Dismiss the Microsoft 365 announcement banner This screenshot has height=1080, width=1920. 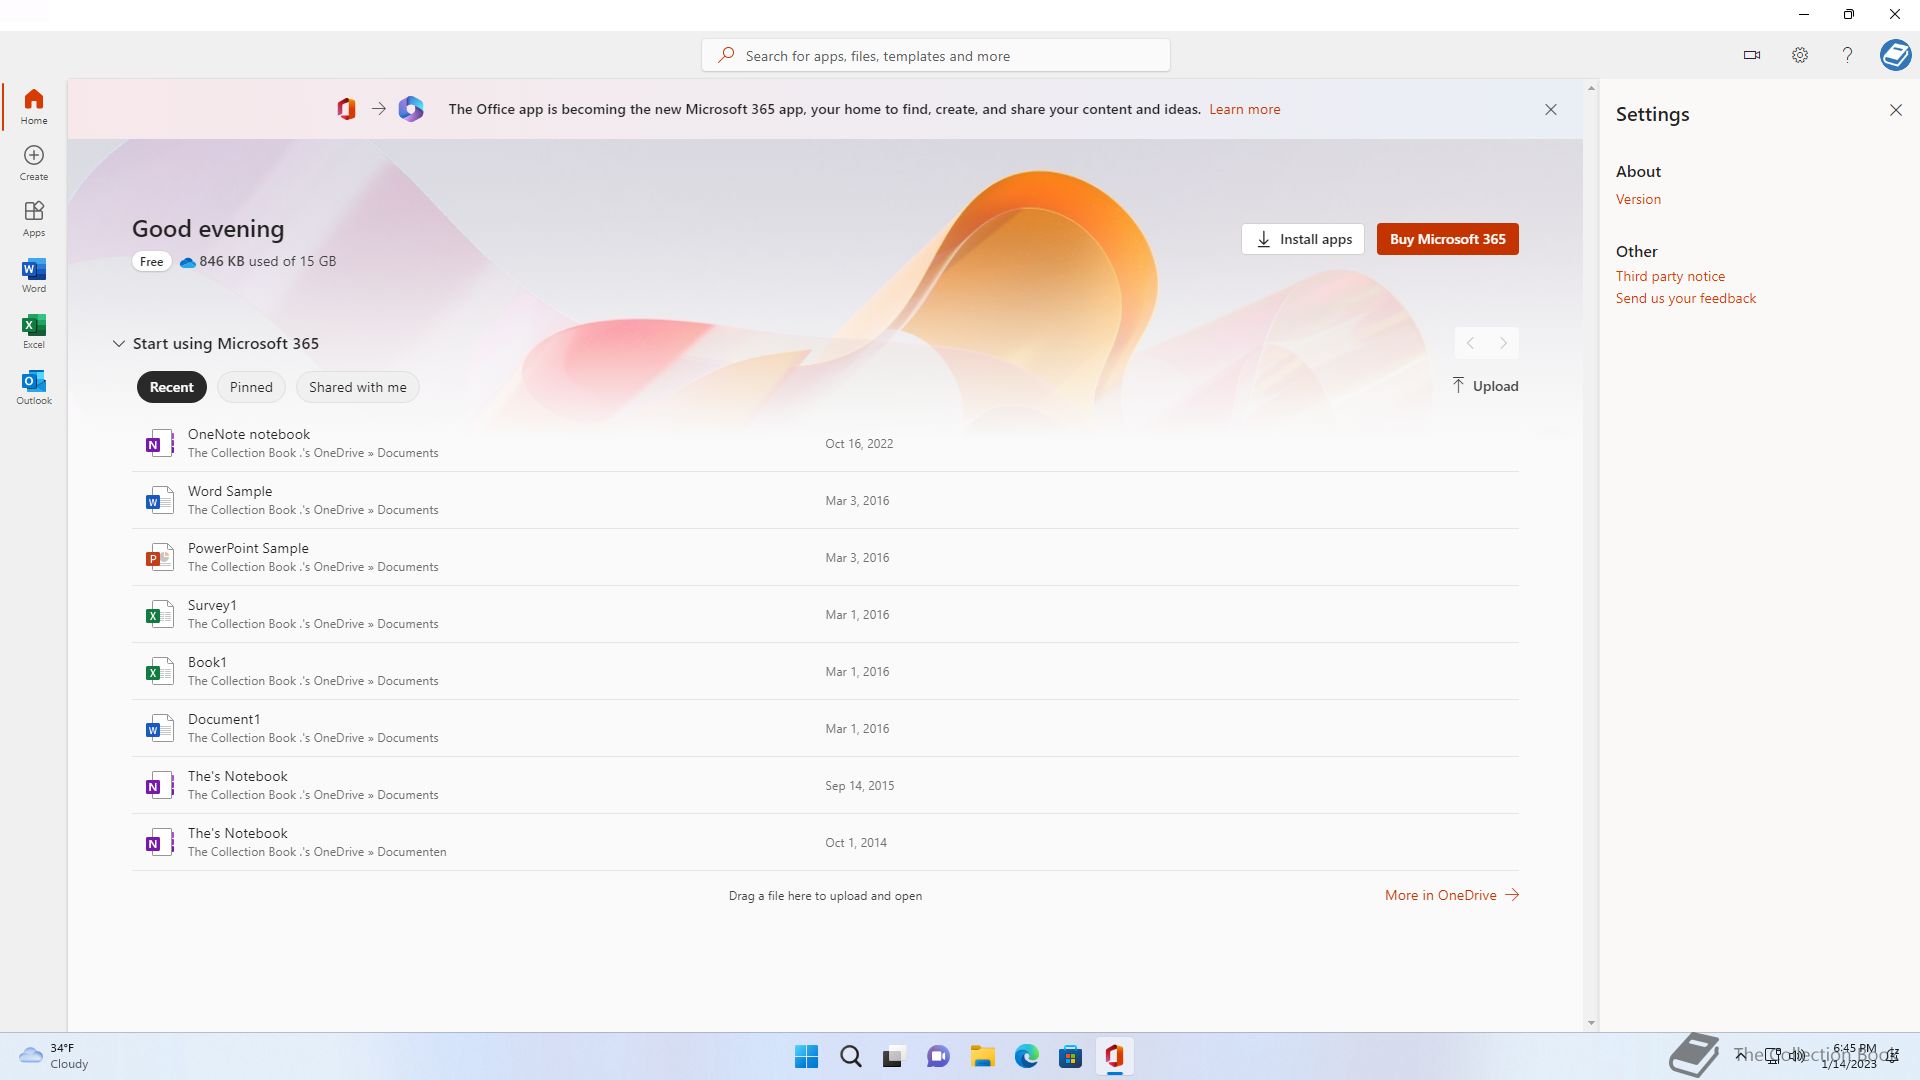pos(1551,109)
